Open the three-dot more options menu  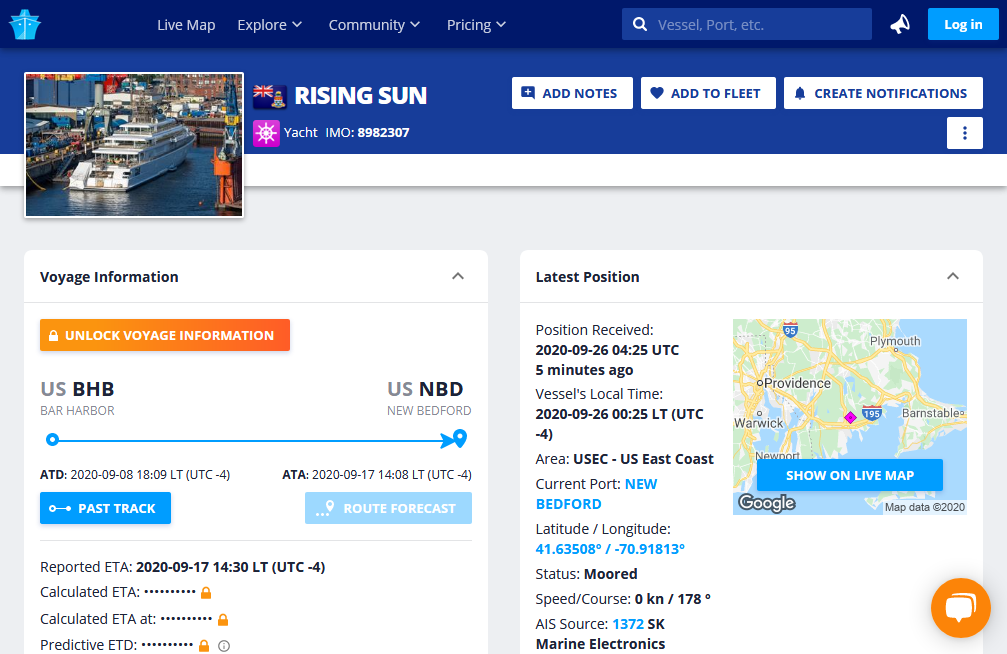965,133
